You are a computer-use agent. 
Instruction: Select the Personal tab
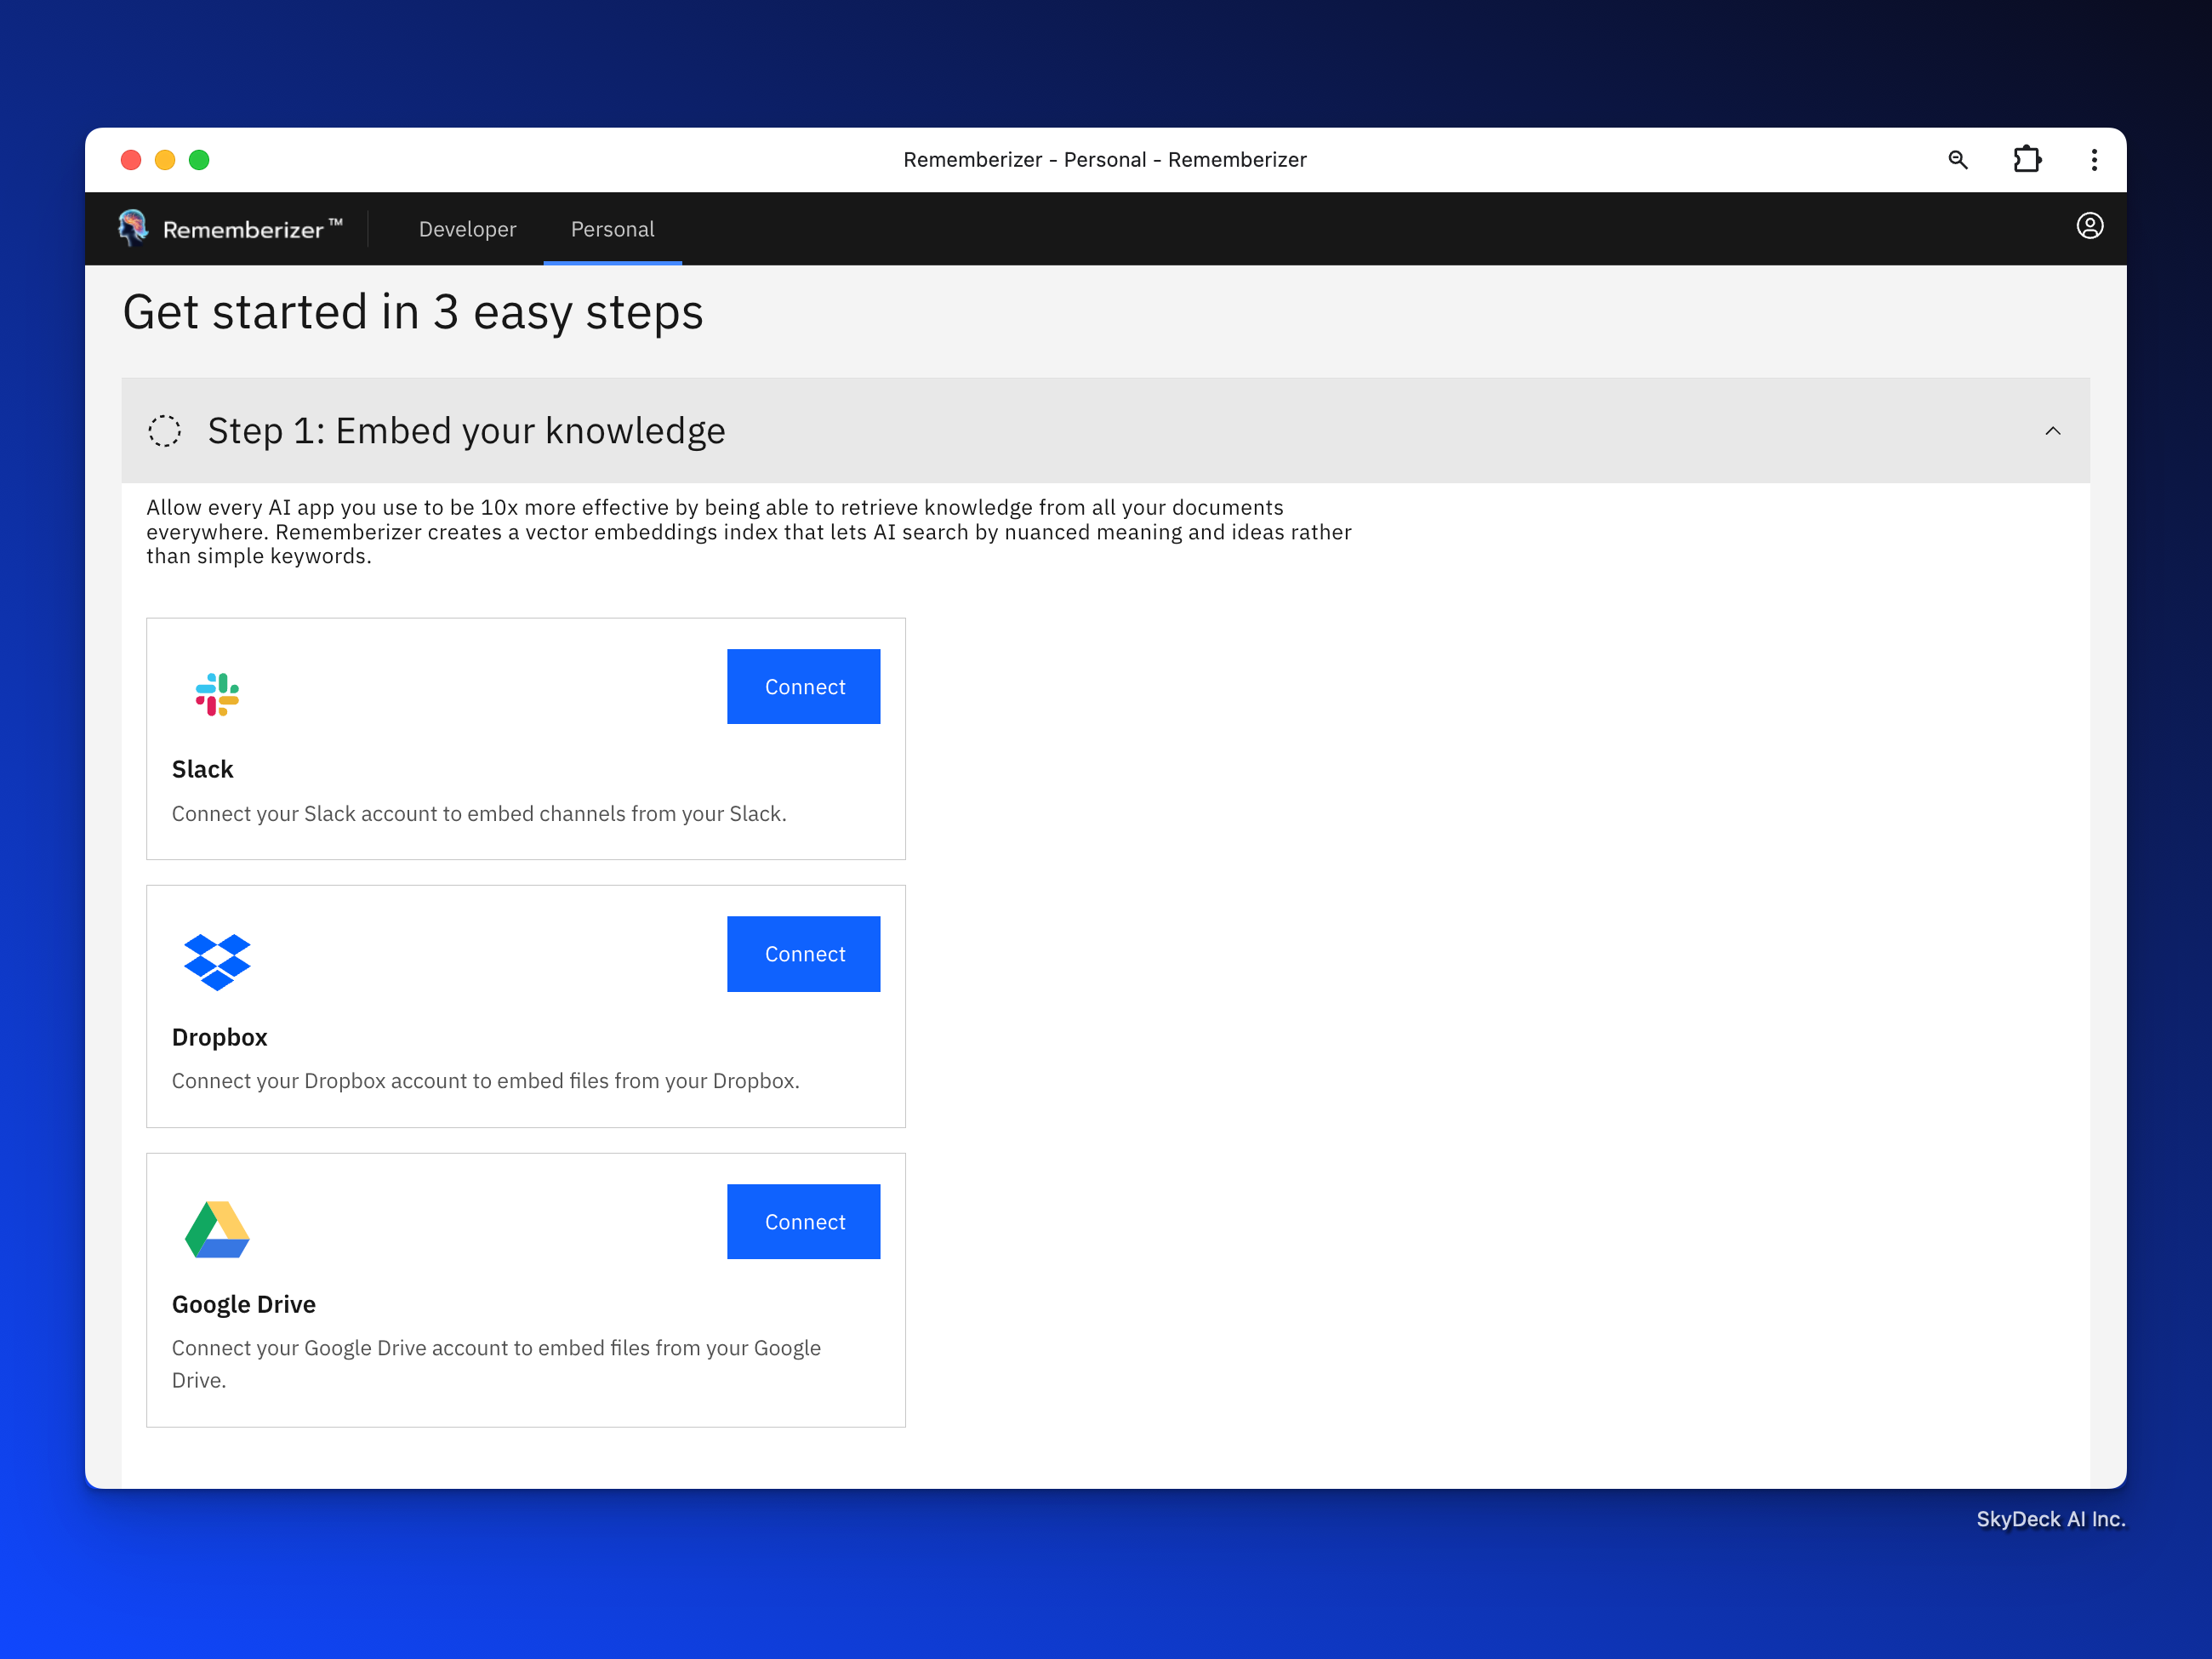coord(612,229)
